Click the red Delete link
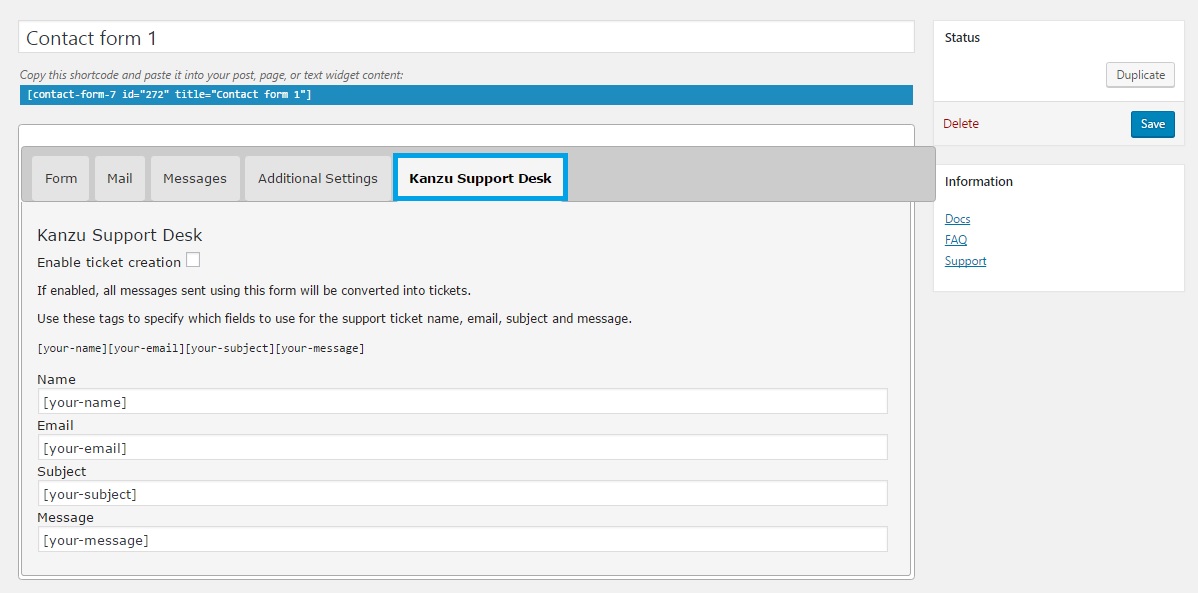Viewport: 1198px width, 593px height. click(x=960, y=124)
